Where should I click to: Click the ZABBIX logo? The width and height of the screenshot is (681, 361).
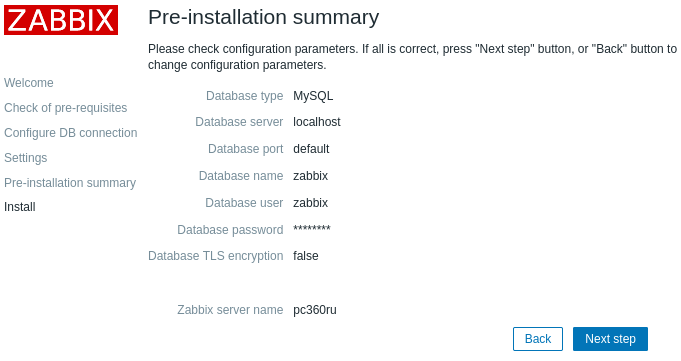coord(61,20)
